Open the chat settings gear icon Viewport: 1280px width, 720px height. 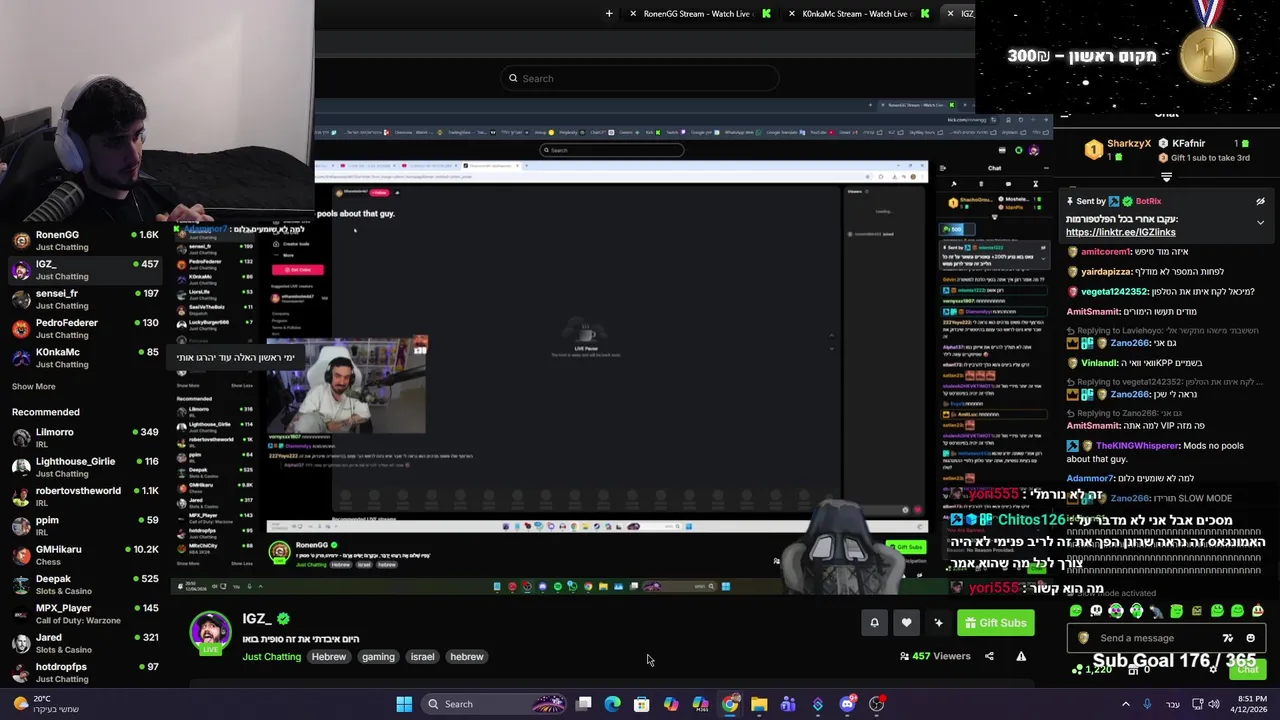click(x=1213, y=669)
